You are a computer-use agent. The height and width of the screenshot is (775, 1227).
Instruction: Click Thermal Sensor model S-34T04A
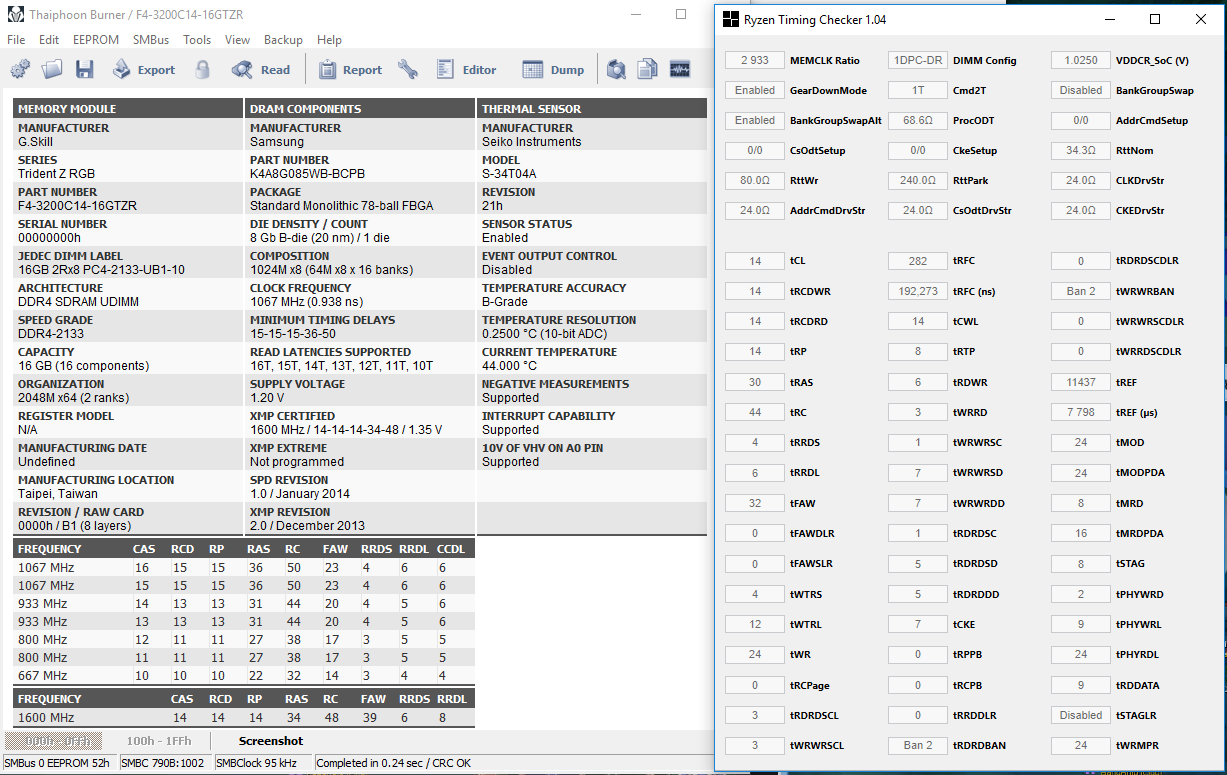509,174
